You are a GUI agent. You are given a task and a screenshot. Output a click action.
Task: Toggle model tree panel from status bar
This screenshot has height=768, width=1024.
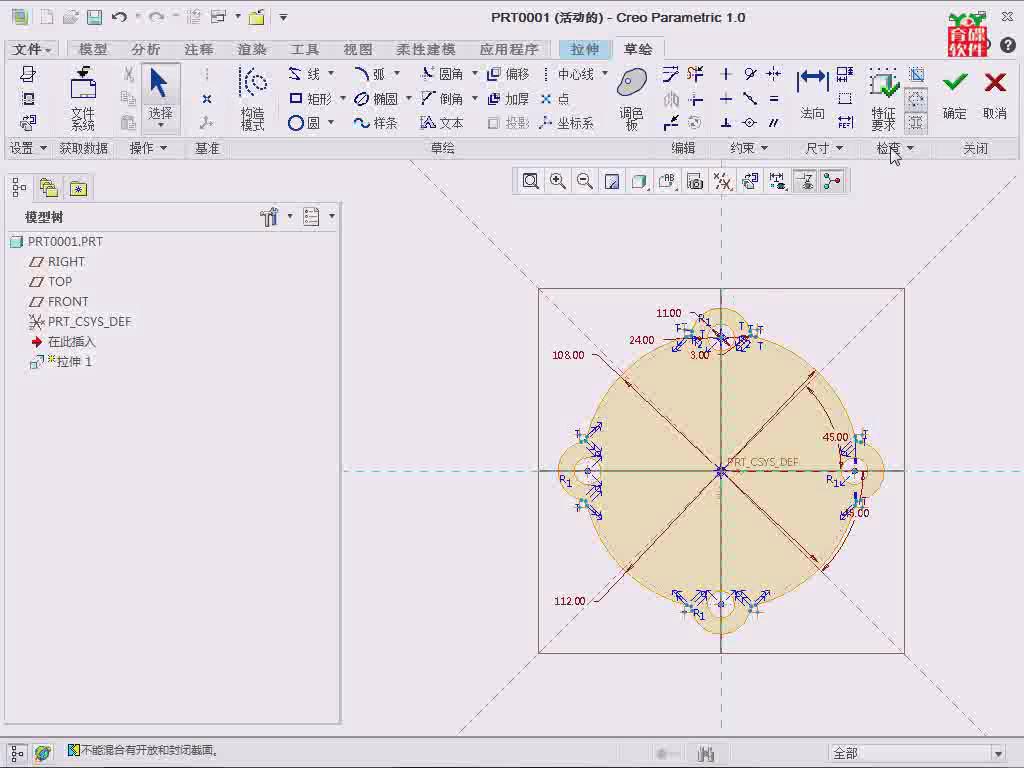pos(17,752)
